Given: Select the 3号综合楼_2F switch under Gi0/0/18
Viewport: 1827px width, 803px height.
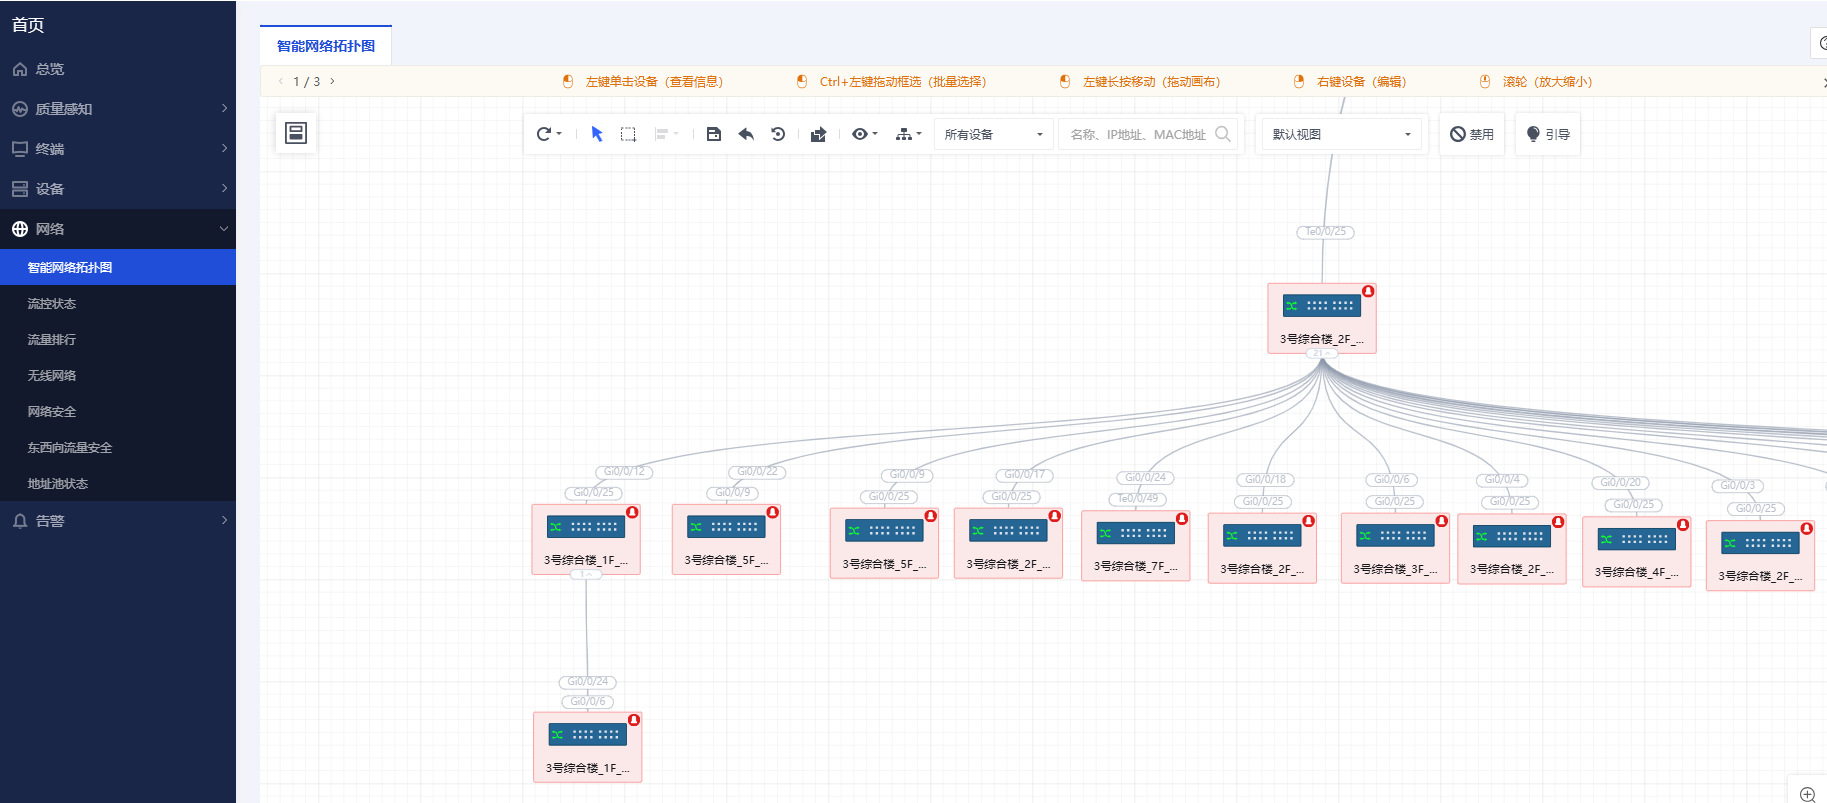Looking at the screenshot, I should pyautogui.click(x=1262, y=548).
